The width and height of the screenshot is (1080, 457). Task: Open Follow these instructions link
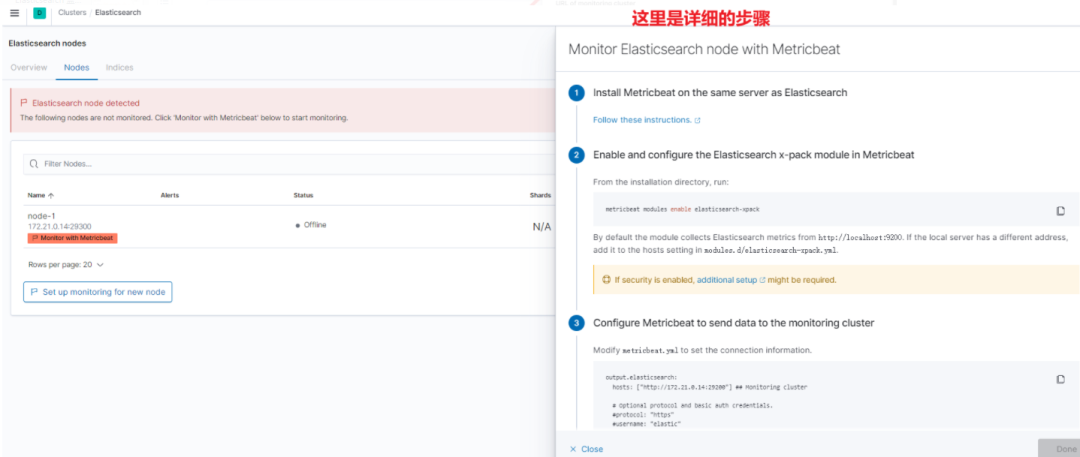642,120
